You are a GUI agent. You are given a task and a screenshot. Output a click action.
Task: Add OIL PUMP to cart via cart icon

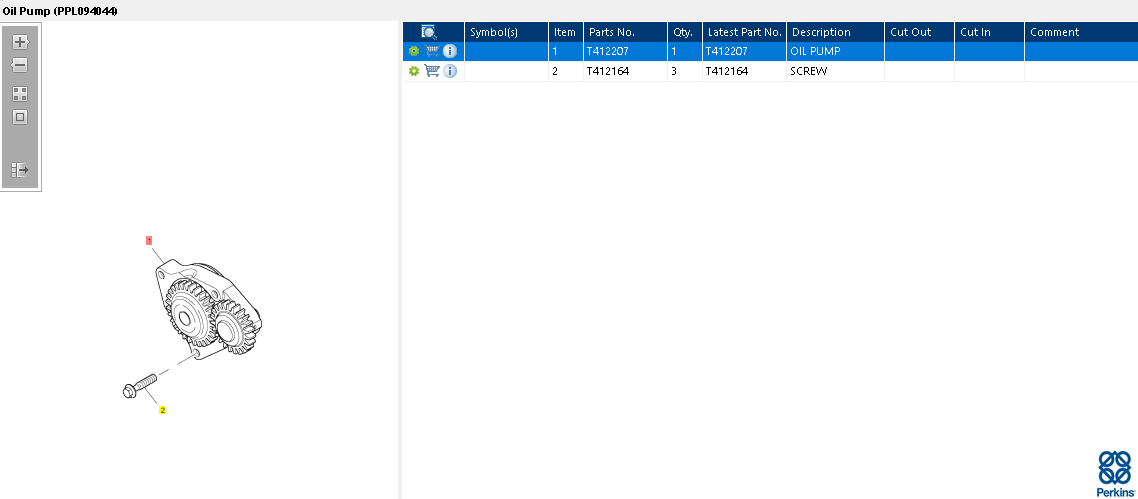432,51
